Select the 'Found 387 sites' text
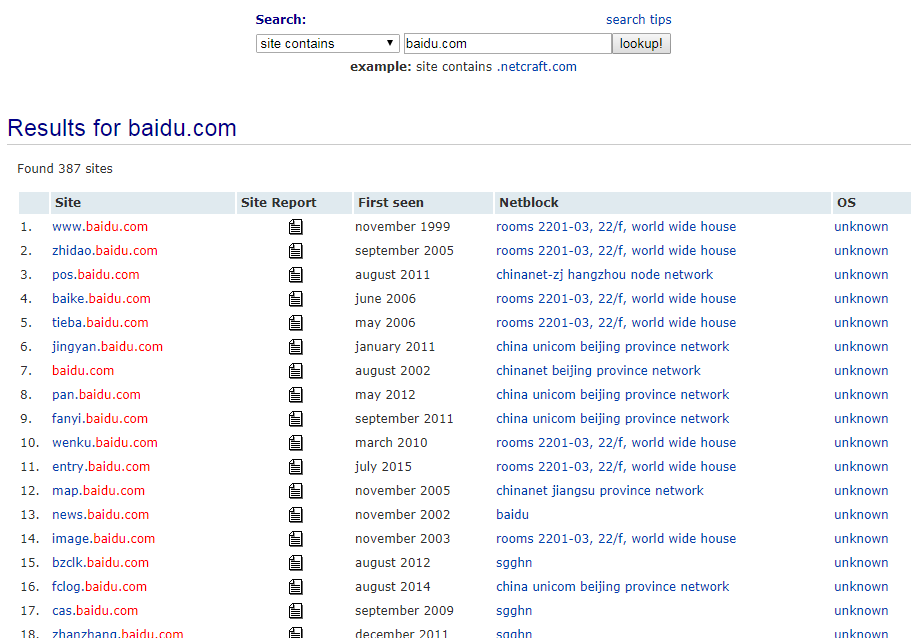Screen dimensions: 911x638 pyautogui.click(x=65, y=169)
